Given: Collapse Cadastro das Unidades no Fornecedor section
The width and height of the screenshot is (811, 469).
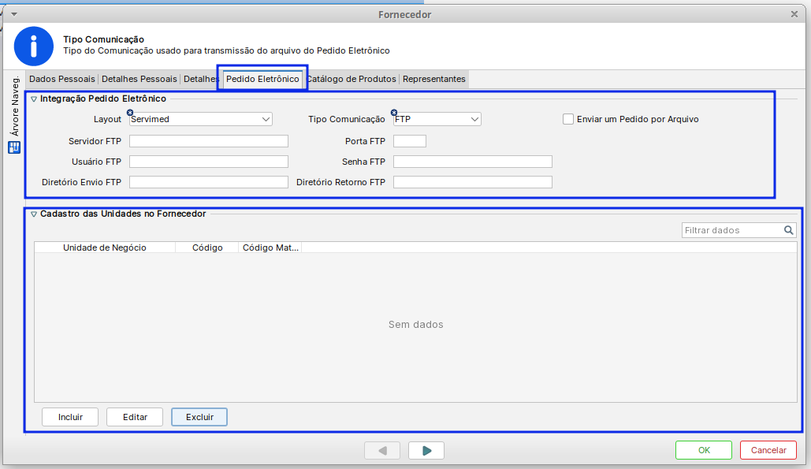Looking at the screenshot, I should click(33, 214).
